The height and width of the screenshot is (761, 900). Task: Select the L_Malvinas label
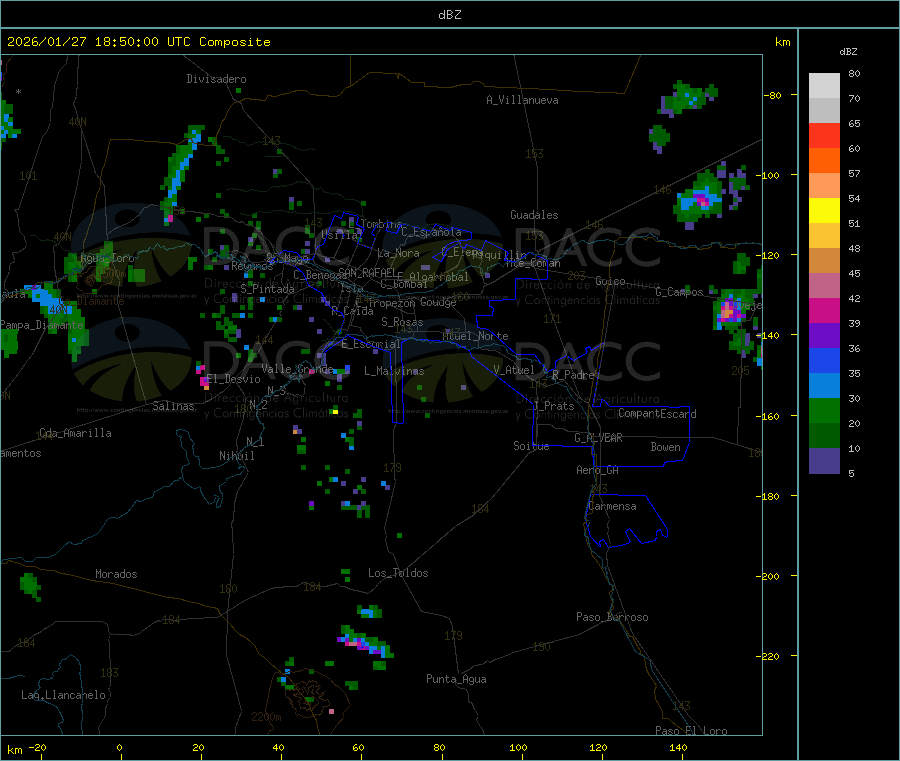click(394, 371)
